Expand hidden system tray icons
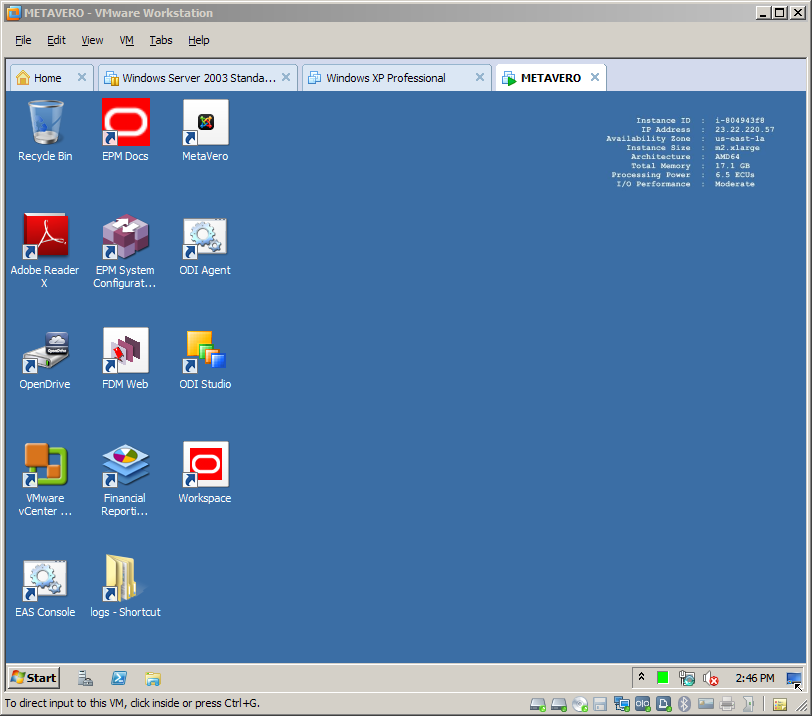This screenshot has height=716, width=812. tap(641, 677)
